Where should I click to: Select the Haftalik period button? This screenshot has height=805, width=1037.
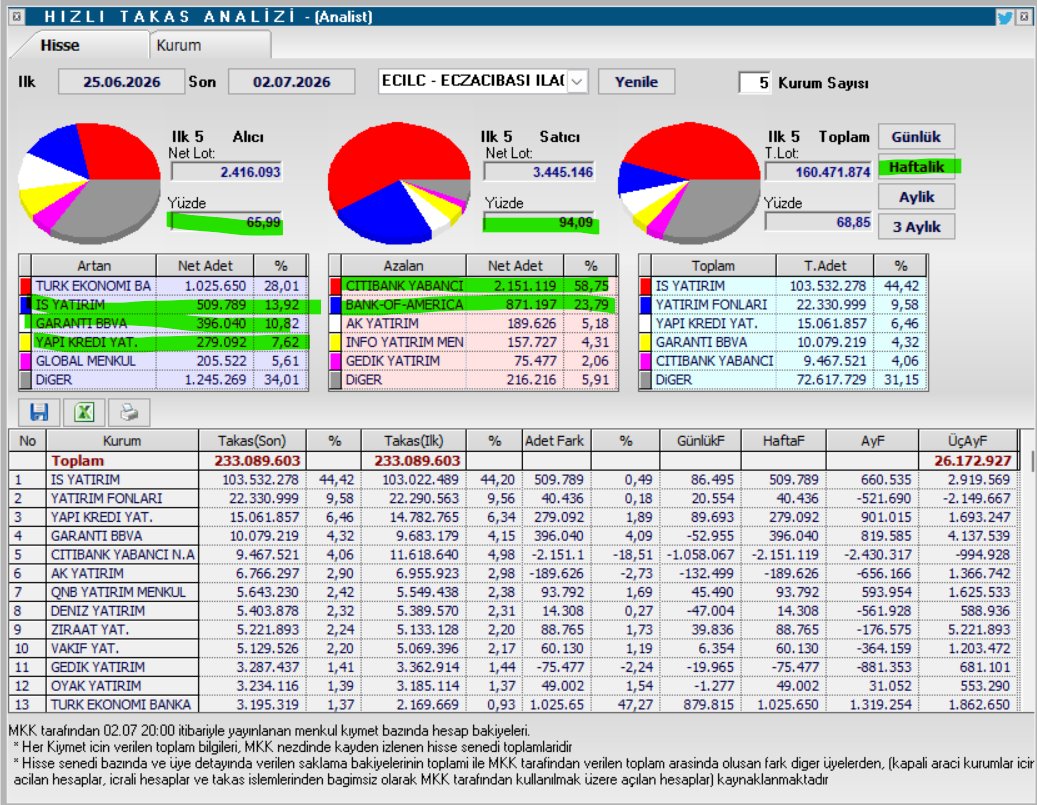pos(916,167)
